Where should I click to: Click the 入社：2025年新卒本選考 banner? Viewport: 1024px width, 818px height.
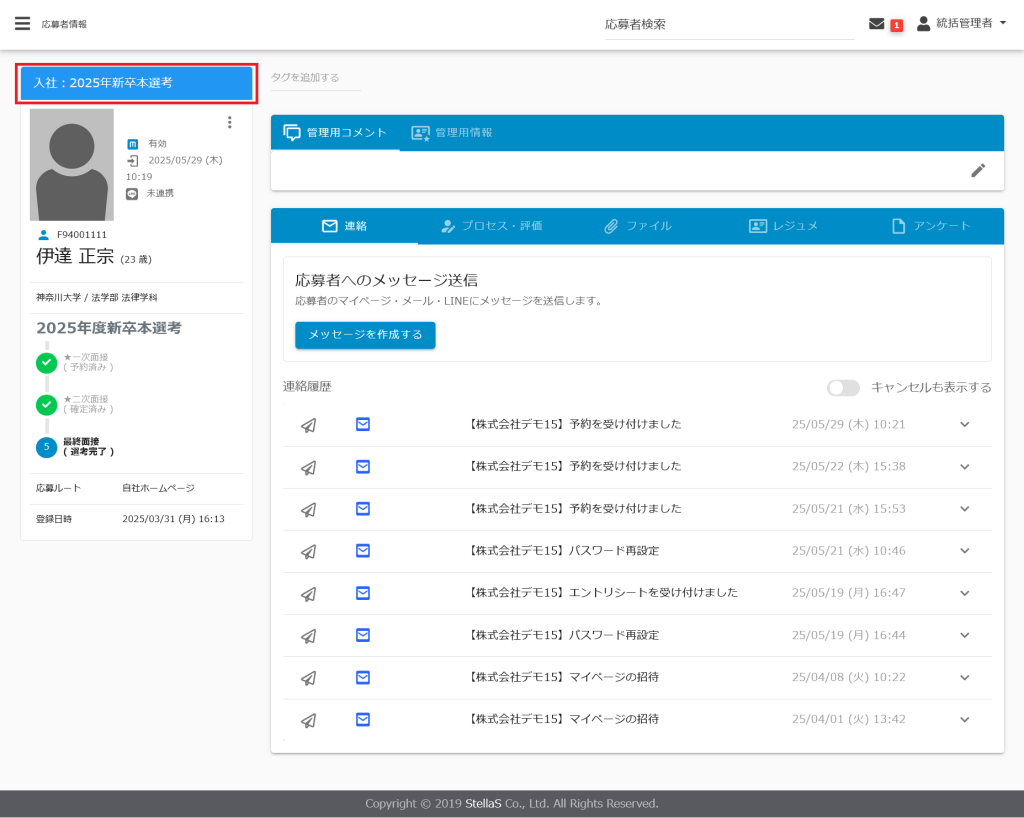[x=137, y=83]
